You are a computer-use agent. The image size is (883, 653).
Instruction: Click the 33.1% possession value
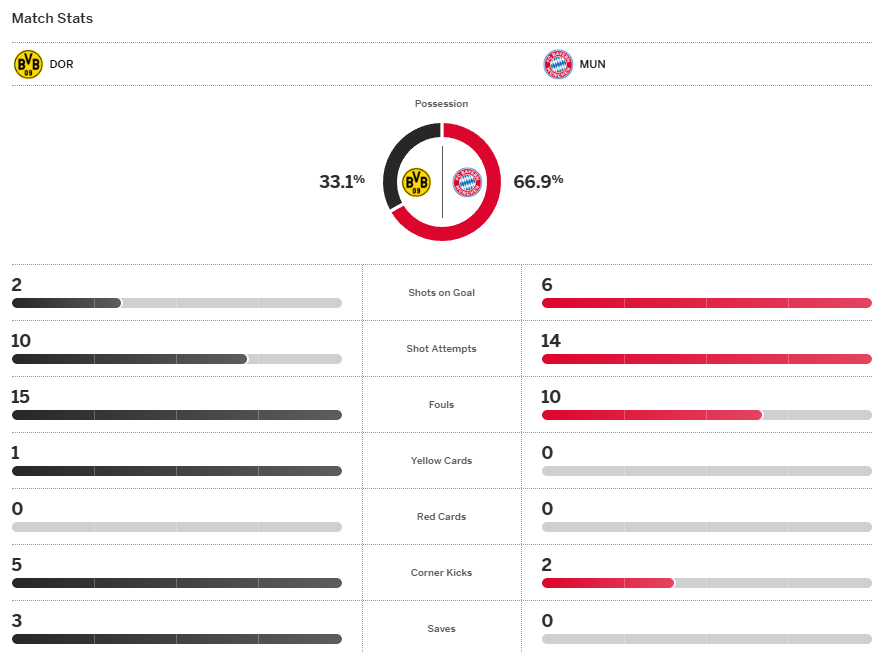coord(341,182)
